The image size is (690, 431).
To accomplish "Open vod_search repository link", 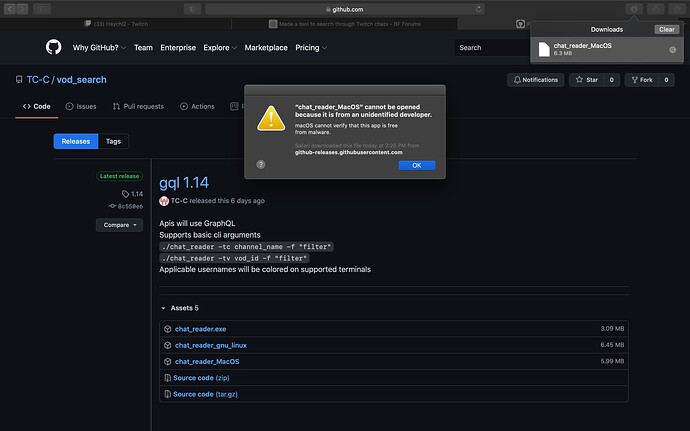I will point(81,80).
